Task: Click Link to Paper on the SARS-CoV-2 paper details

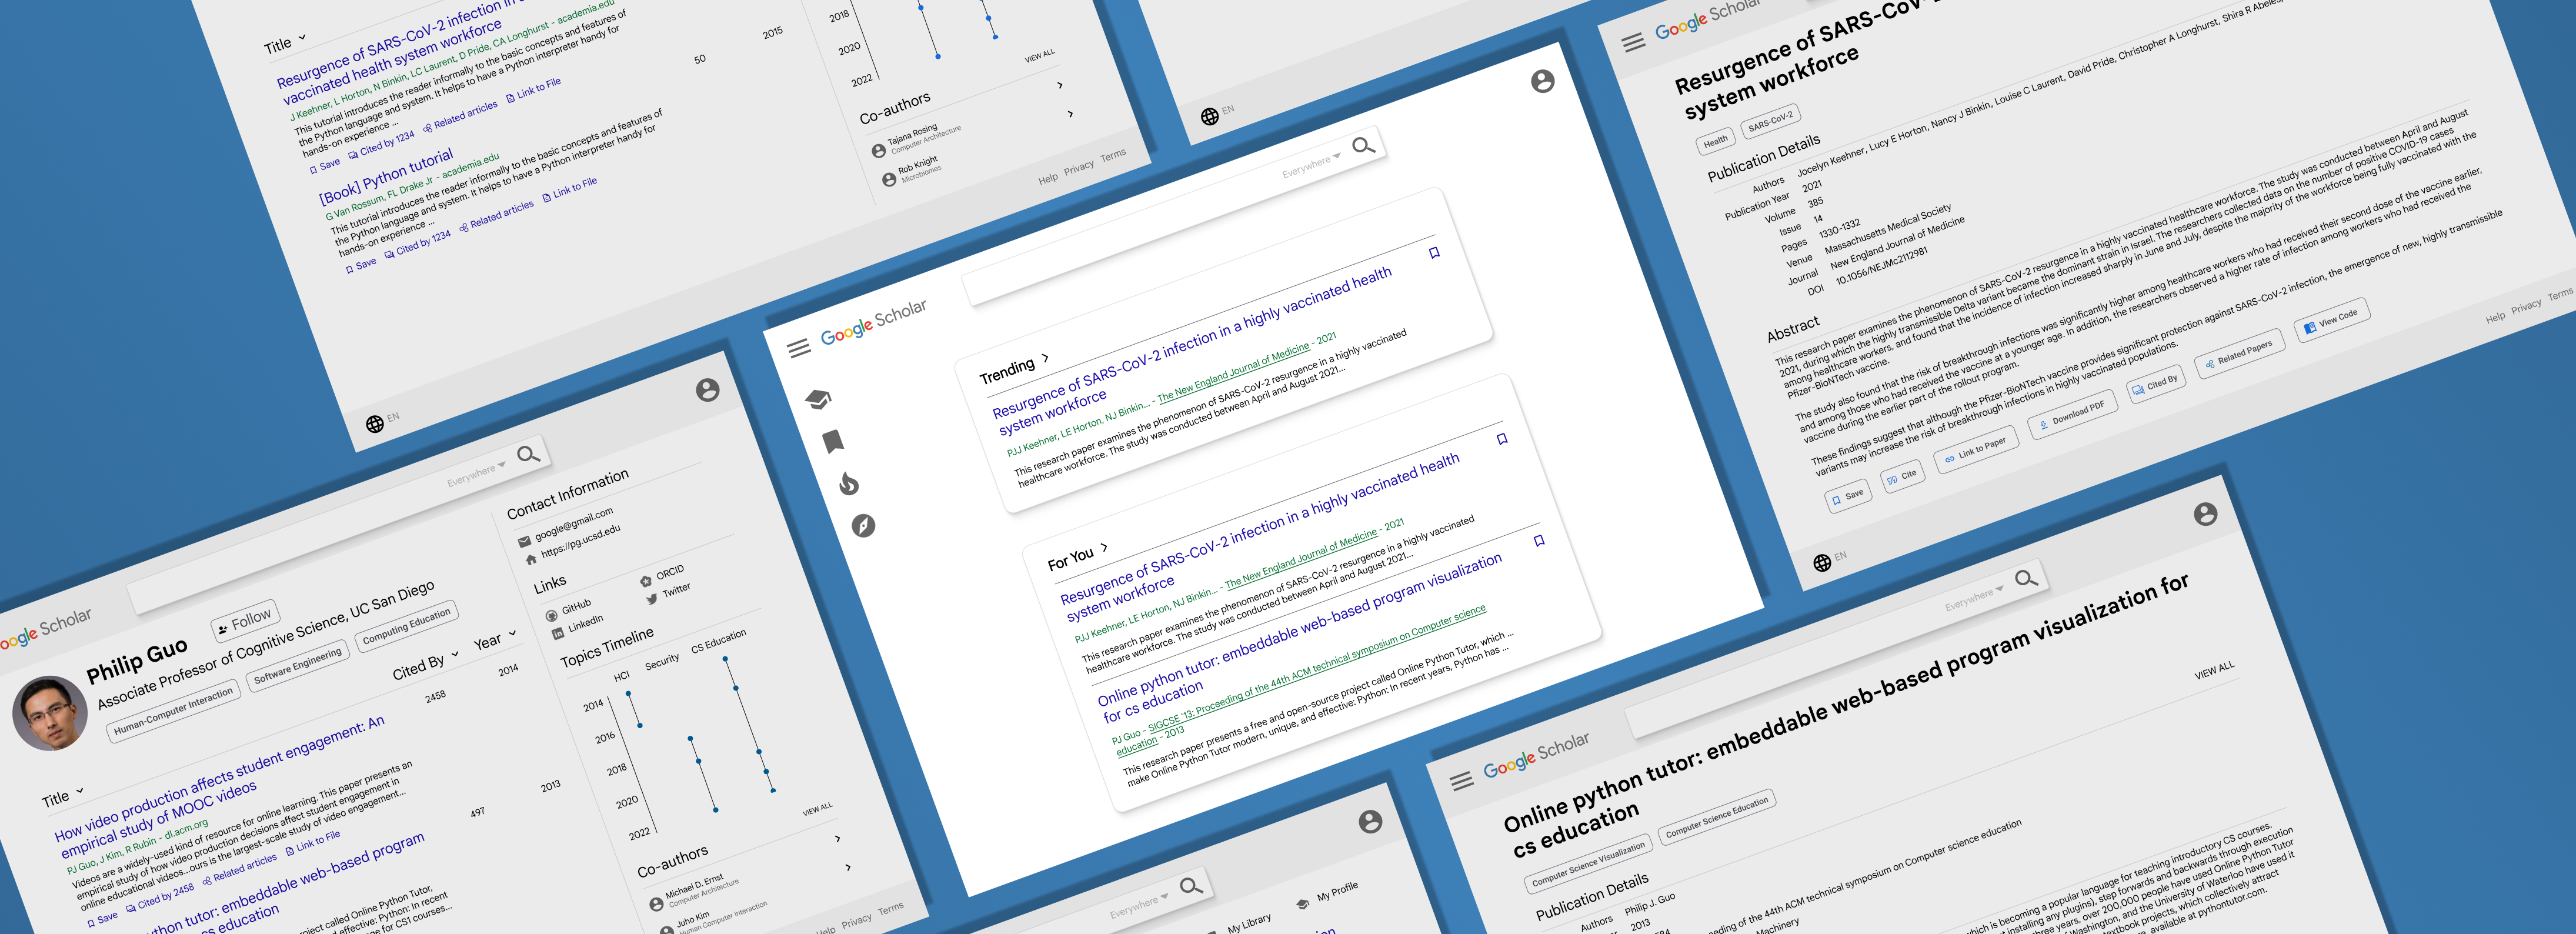Action: pyautogui.click(x=1976, y=450)
